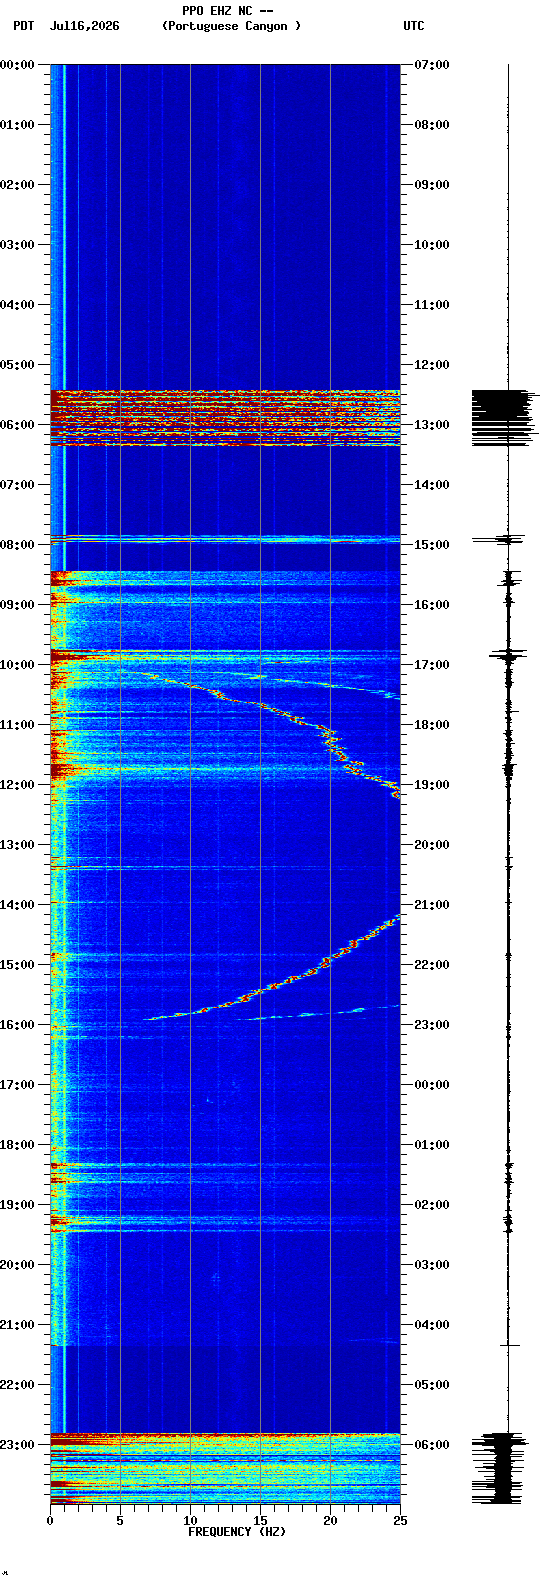Click the 16:00 UTC time label
The width and height of the screenshot is (552, 1584).
pyautogui.click(x=432, y=605)
